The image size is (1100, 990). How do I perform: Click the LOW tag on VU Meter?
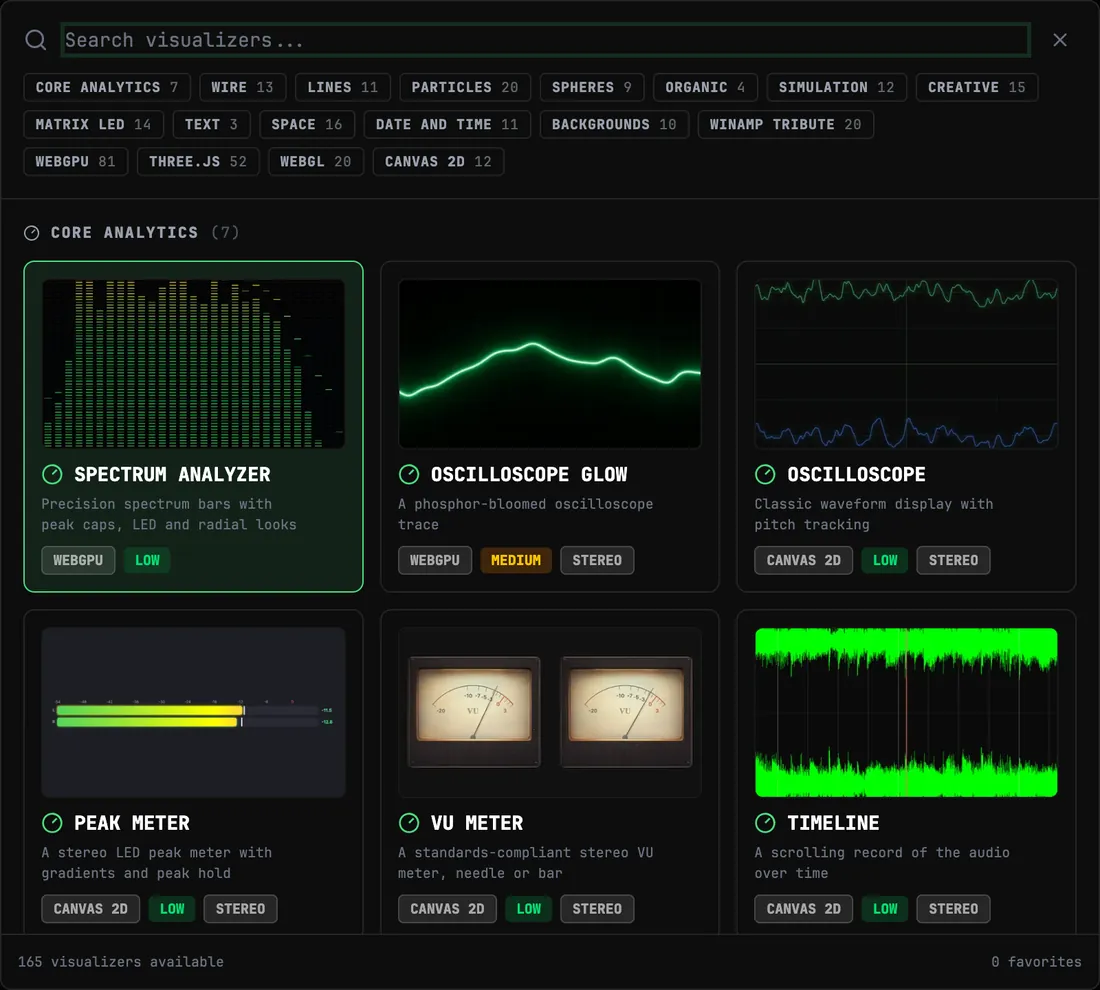[528, 909]
